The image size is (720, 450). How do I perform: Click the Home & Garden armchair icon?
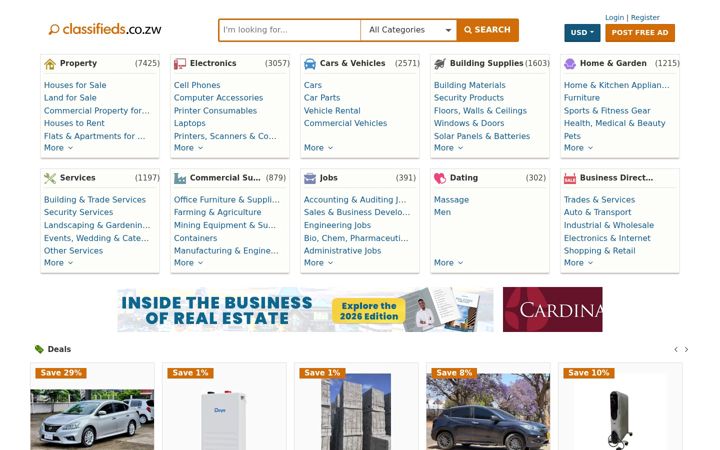[x=570, y=64]
